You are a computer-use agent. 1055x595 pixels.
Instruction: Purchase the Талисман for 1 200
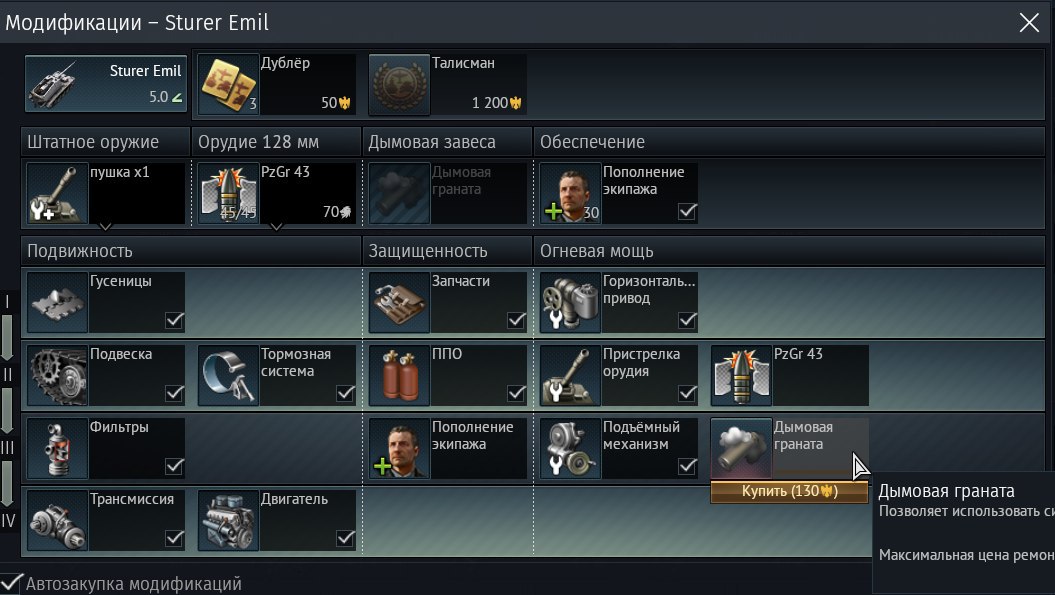tap(447, 84)
